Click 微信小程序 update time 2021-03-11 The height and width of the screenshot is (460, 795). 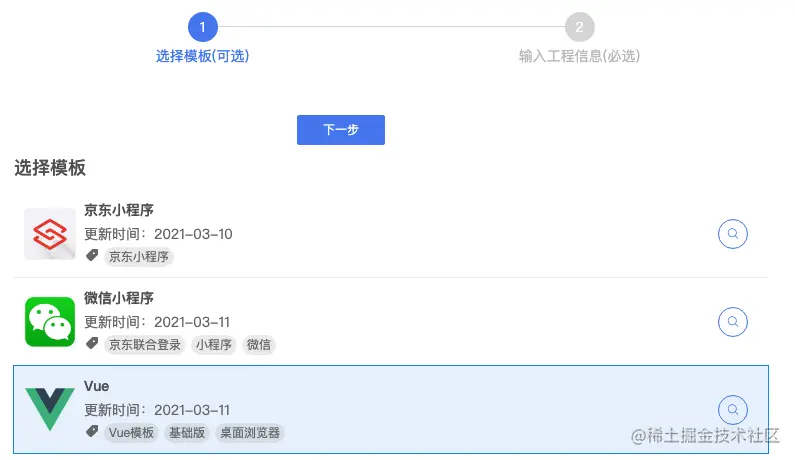coord(157,322)
